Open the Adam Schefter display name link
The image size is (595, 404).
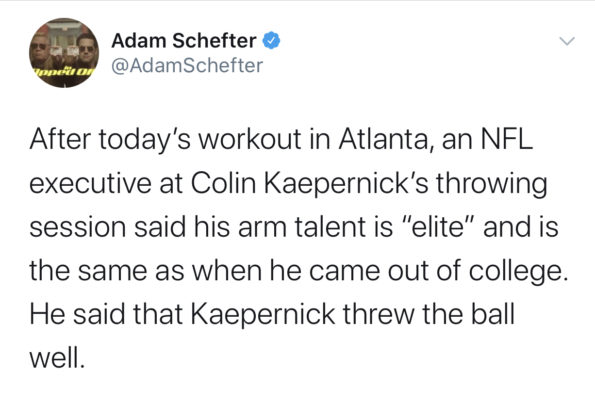[x=184, y=41]
